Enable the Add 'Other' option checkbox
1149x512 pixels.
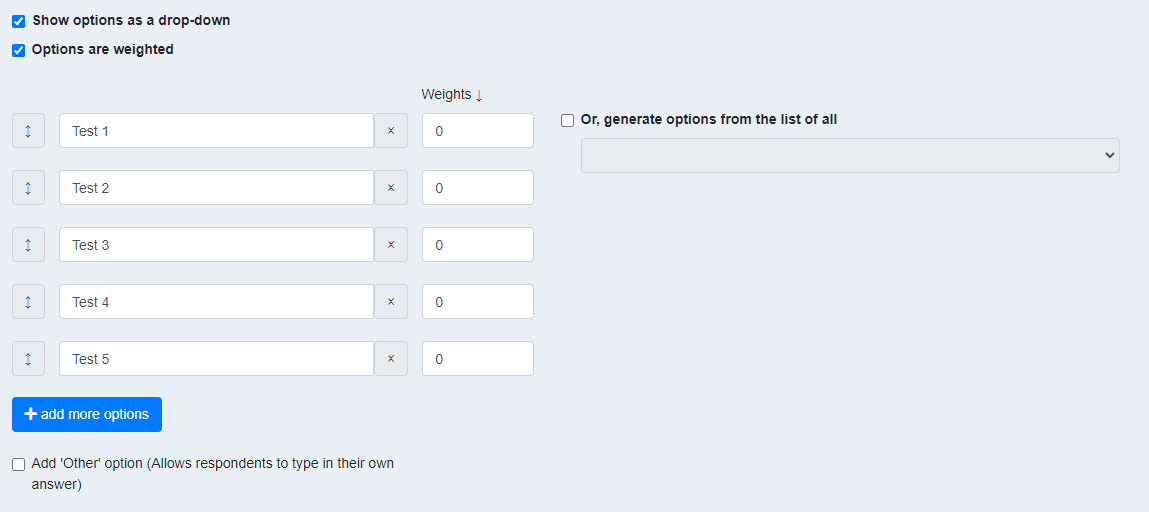[x=19, y=464]
